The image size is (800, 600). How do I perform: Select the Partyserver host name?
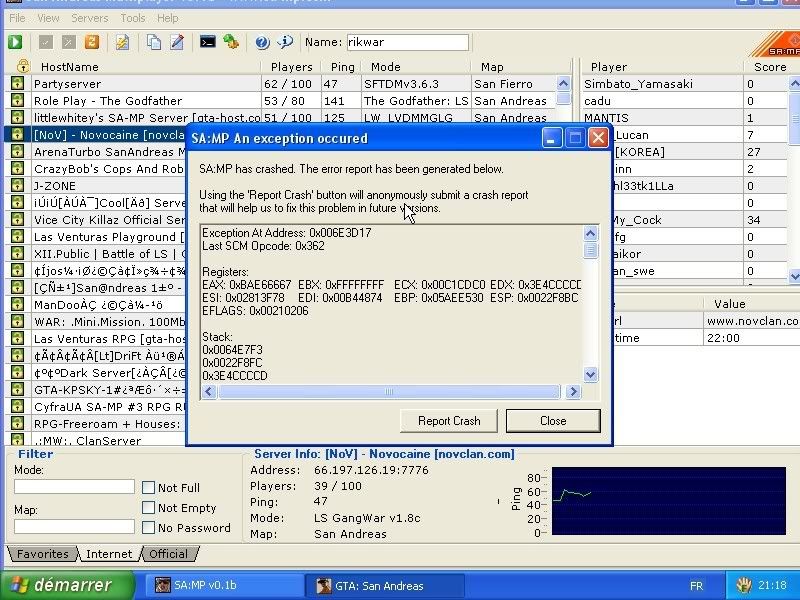pos(67,84)
